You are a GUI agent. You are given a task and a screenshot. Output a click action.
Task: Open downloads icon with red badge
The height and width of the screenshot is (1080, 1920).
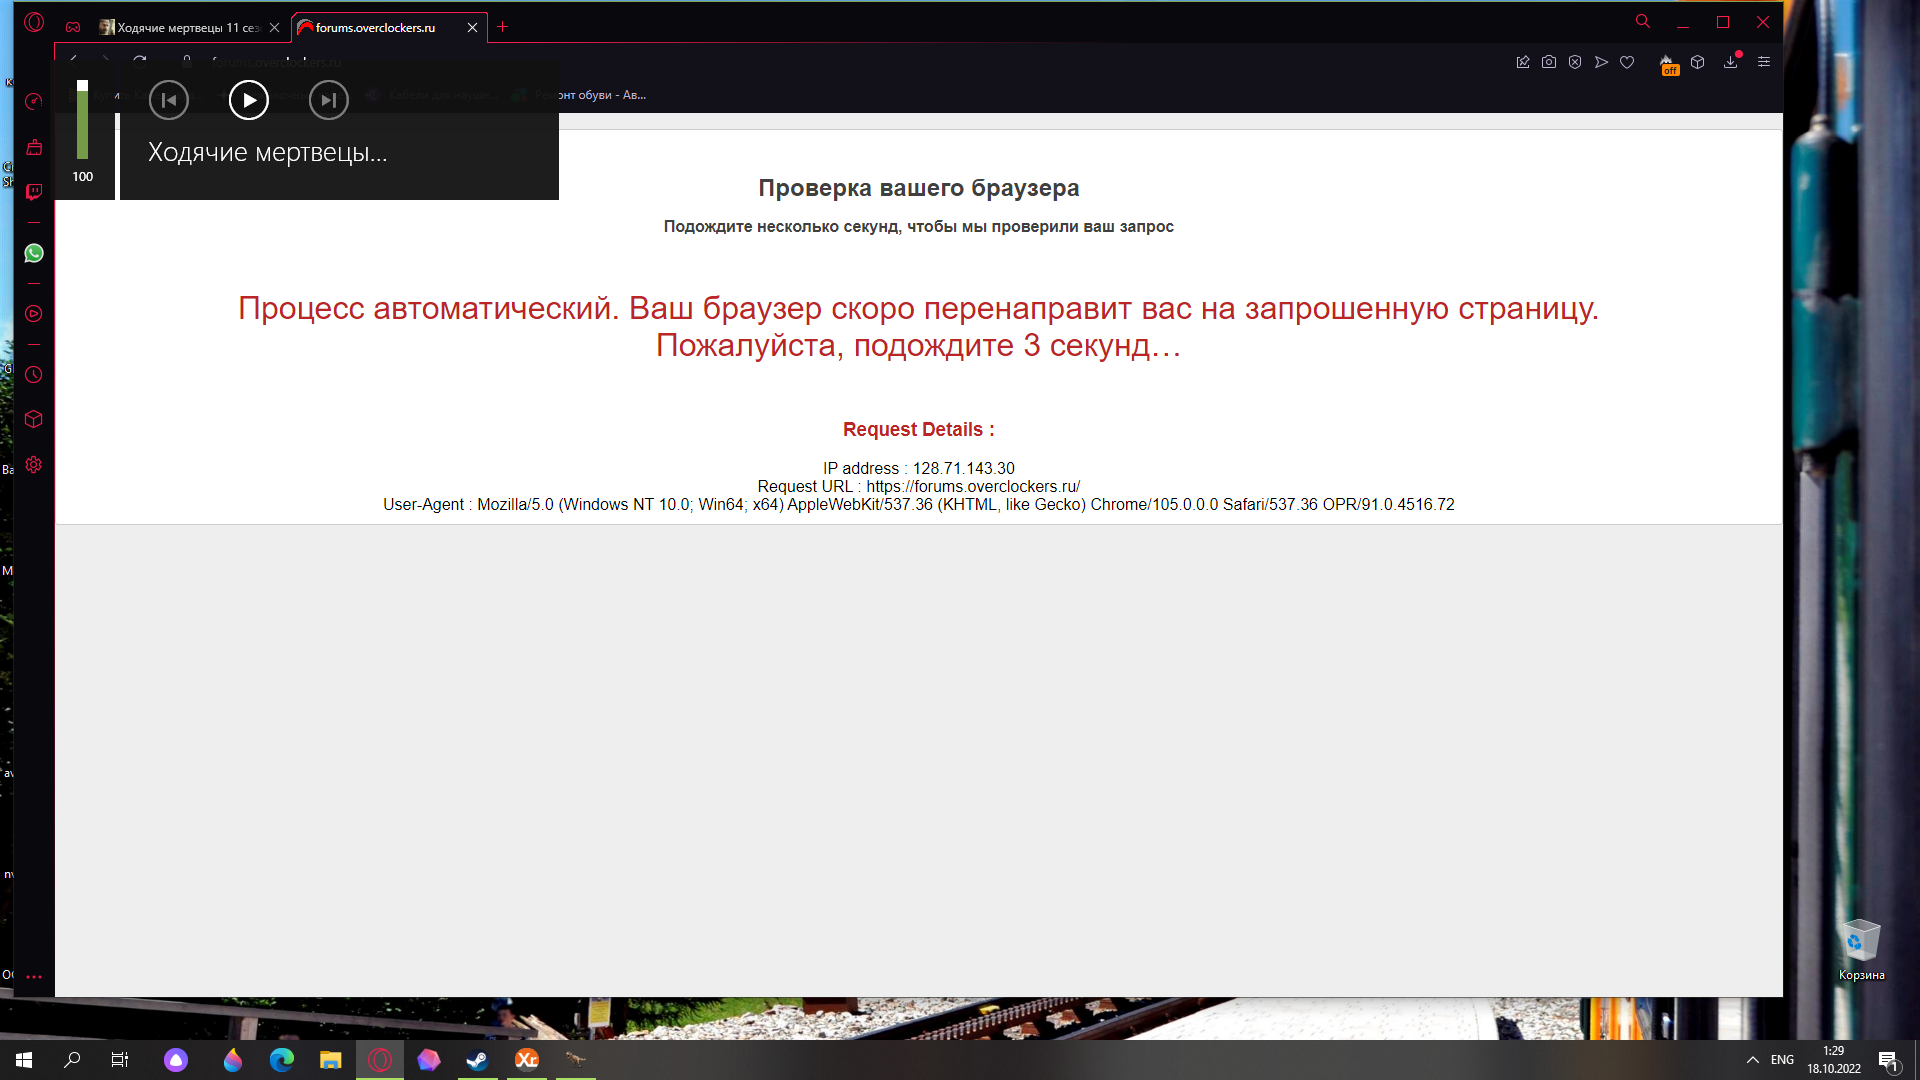click(x=1731, y=62)
